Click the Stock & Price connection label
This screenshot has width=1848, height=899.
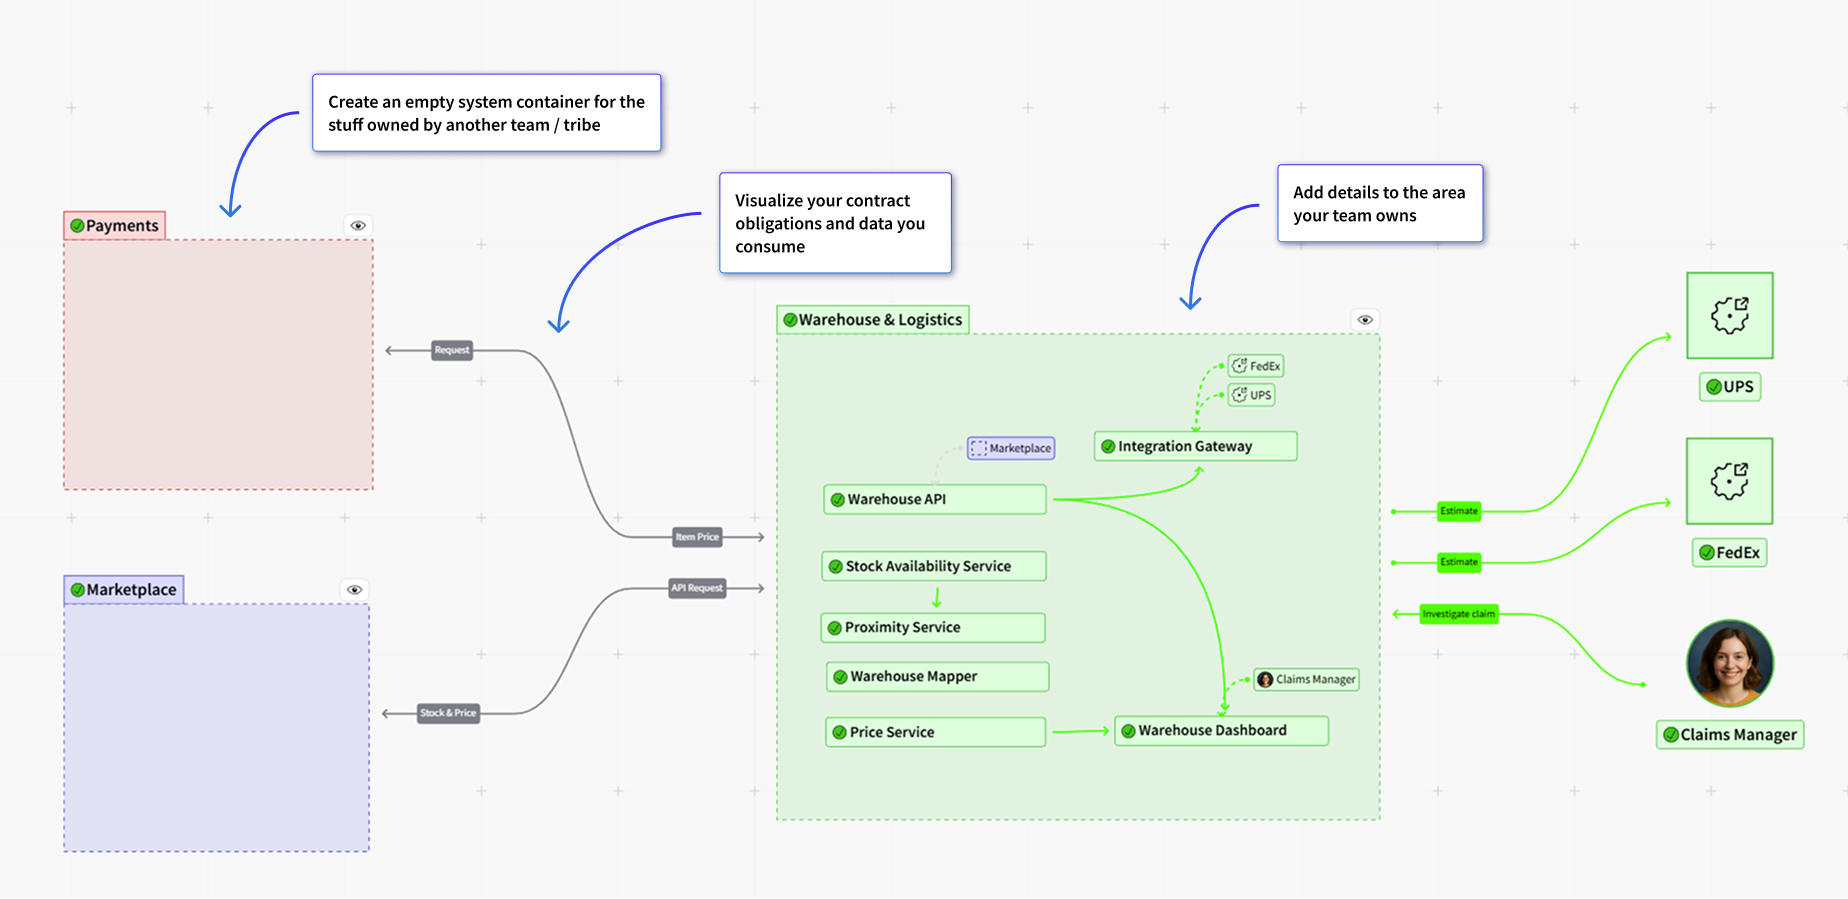(x=448, y=713)
